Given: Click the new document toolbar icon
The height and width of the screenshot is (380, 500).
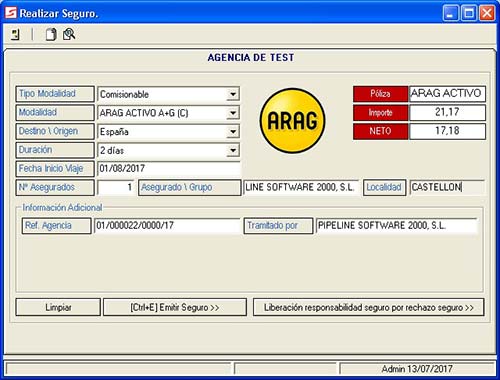Looking at the screenshot, I should coord(51,34).
